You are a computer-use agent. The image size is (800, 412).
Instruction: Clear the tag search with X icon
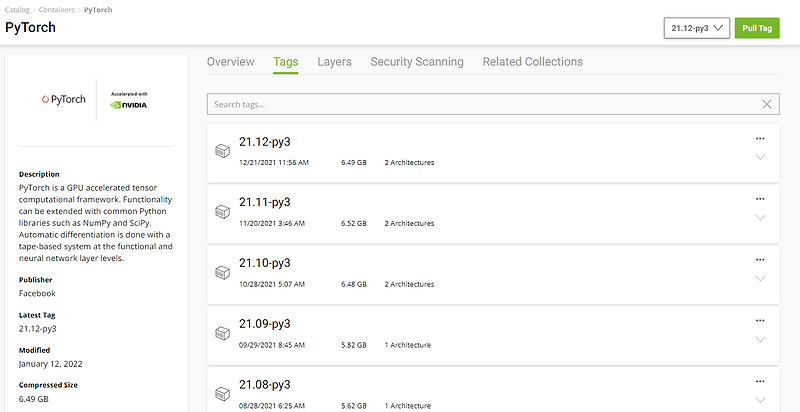pos(767,104)
